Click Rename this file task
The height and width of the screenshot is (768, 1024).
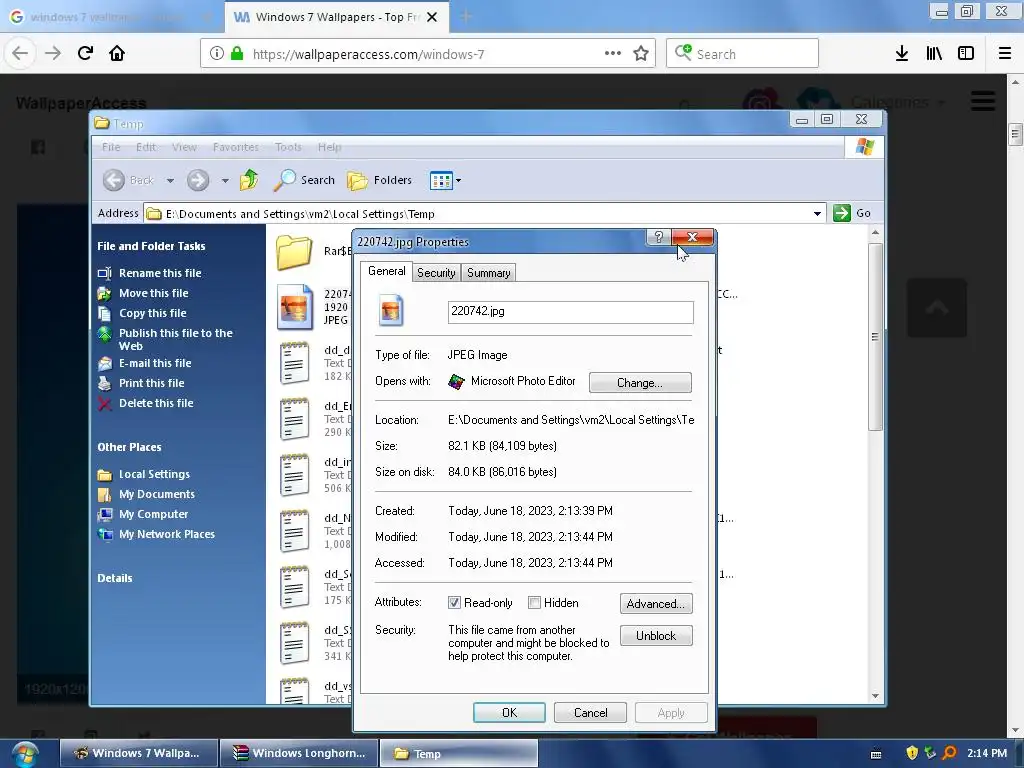[160, 273]
